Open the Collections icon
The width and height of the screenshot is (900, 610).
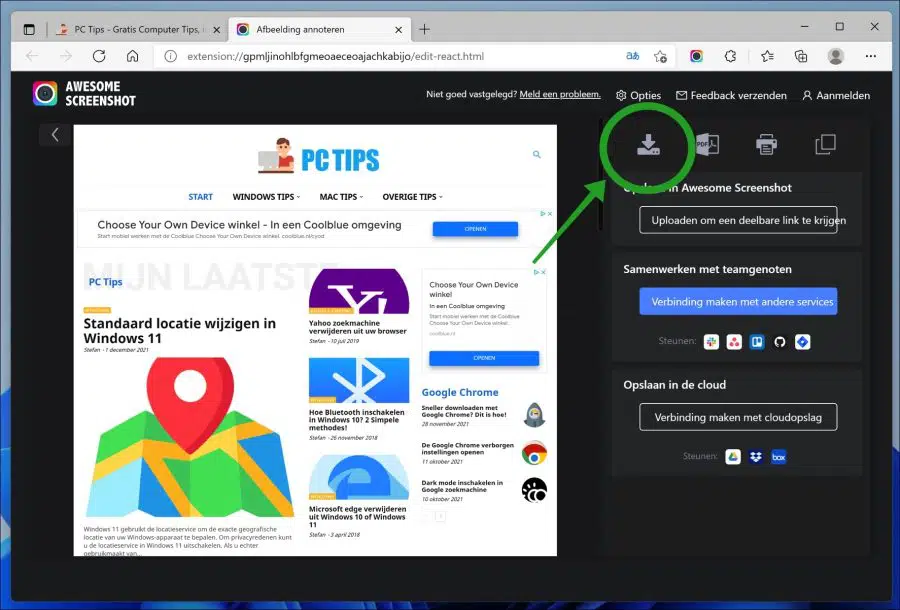[801, 56]
